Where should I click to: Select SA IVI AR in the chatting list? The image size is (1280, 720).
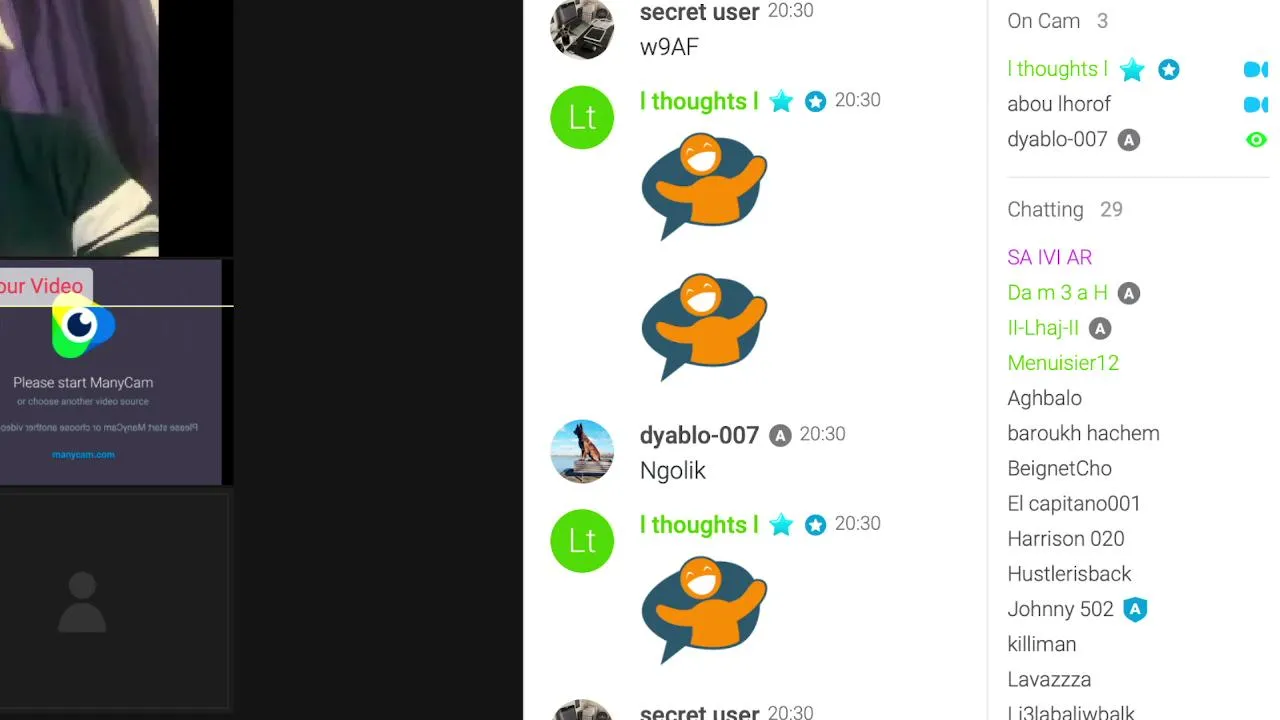click(x=1050, y=257)
